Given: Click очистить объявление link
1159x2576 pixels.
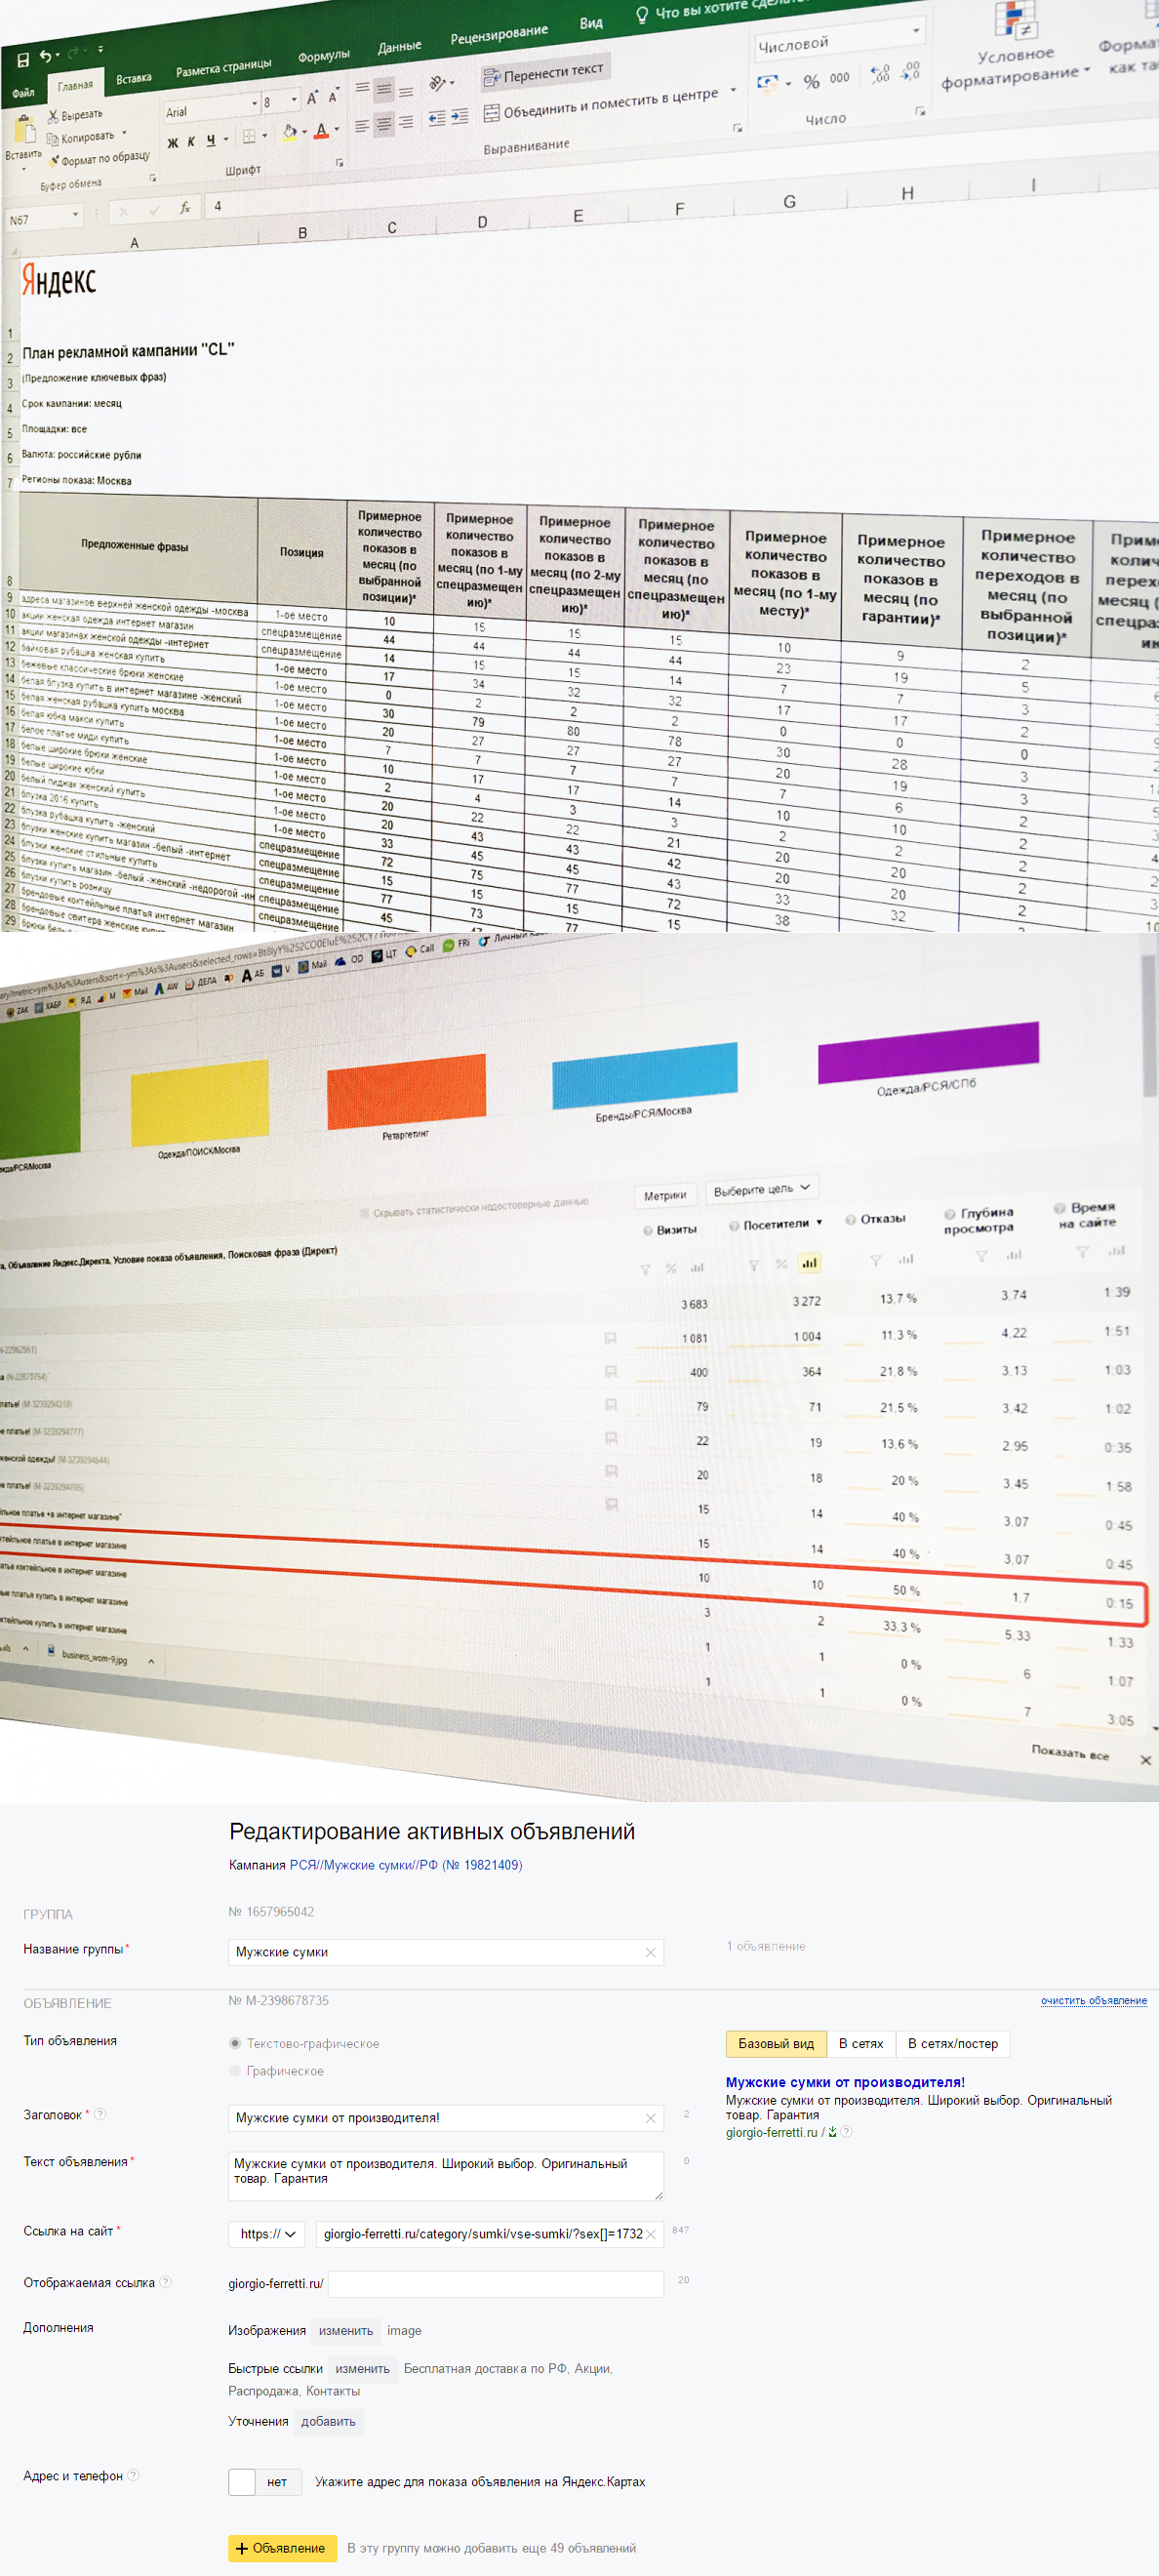Looking at the screenshot, I should pyautogui.click(x=1094, y=2001).
